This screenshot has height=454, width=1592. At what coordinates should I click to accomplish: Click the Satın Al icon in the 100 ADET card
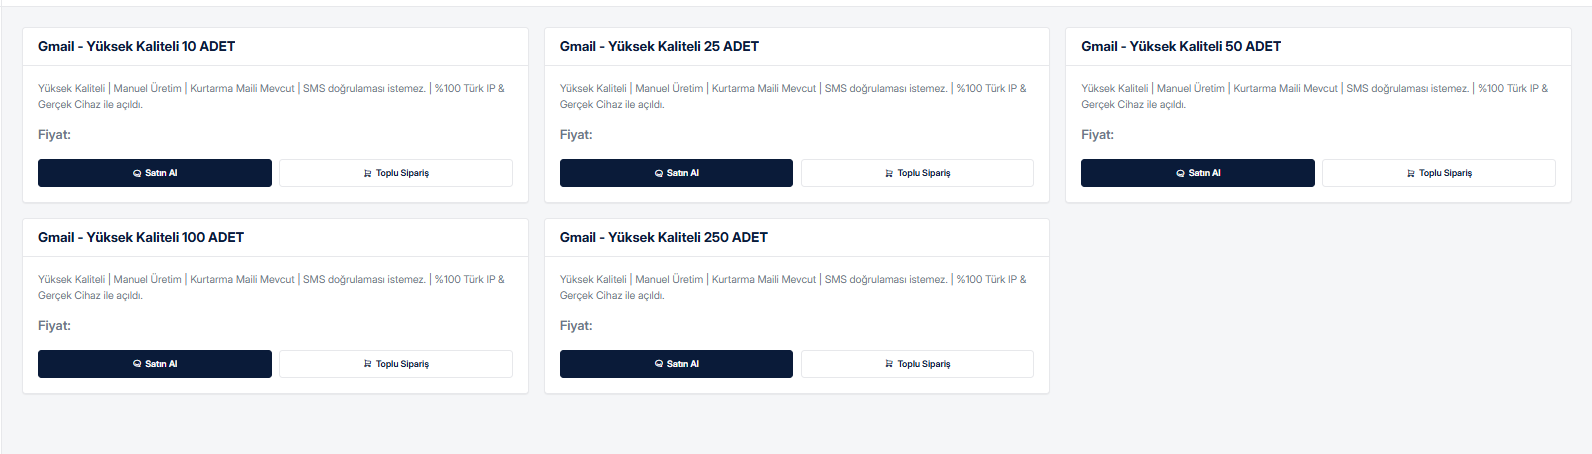[137, 364]
